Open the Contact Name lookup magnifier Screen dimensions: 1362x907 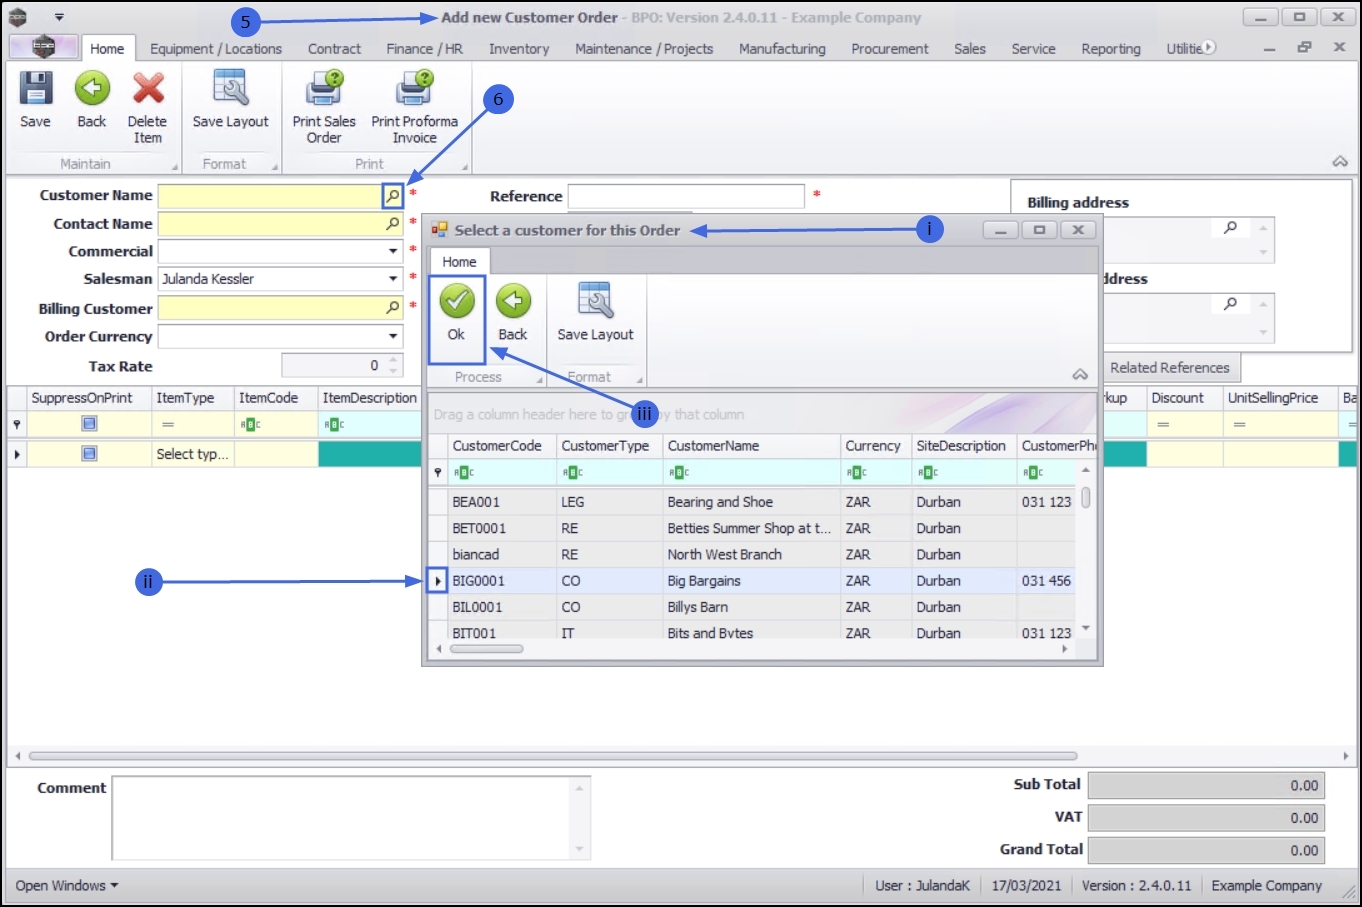393,224
